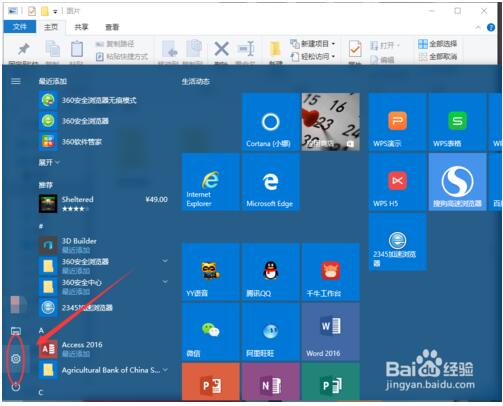The image size is (503, 406).
Task: Click the user account avatar in Start sidebar
Action: tap(18, 305)
